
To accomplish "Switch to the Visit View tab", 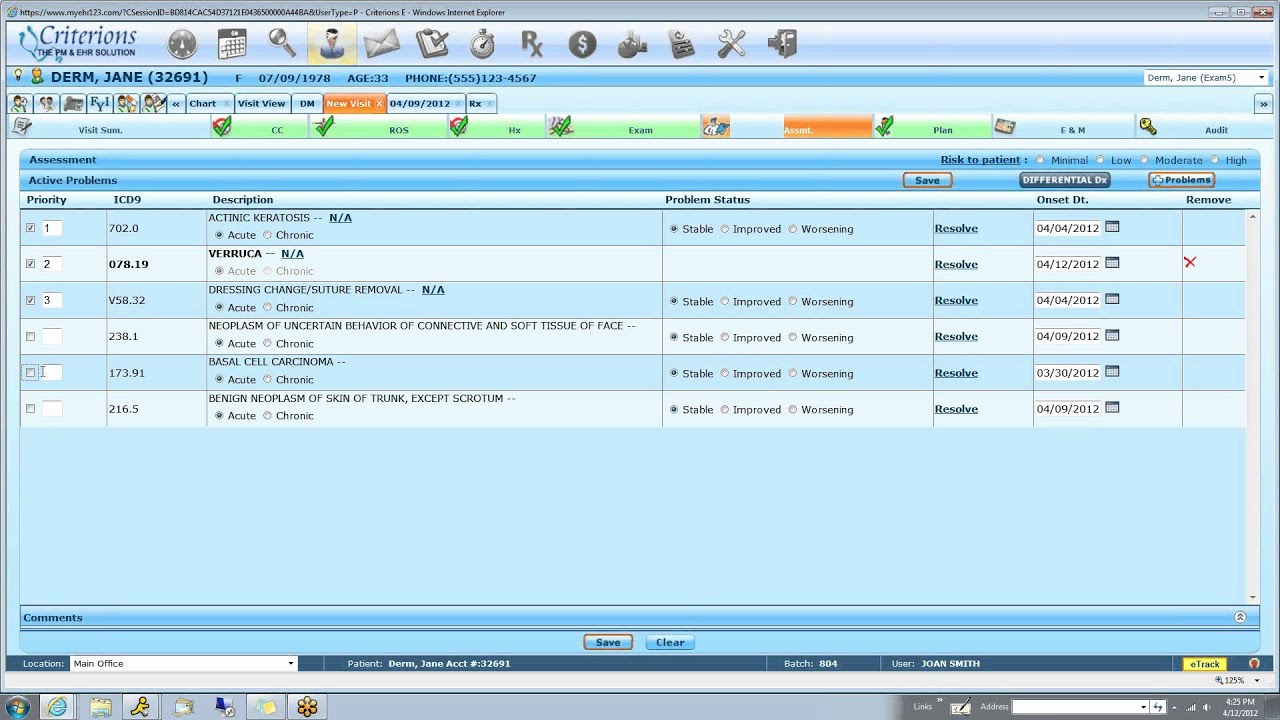I will (261, 103).
